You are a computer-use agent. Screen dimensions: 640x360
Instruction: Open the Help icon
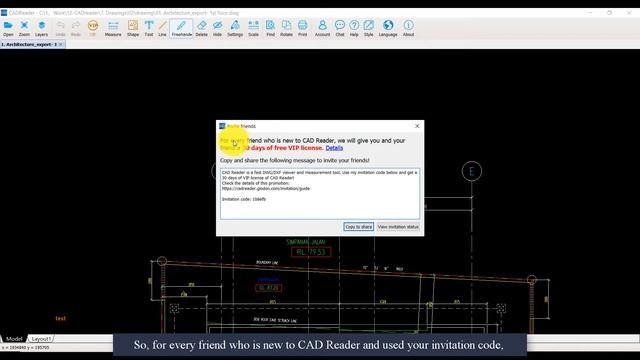[354, 29]
